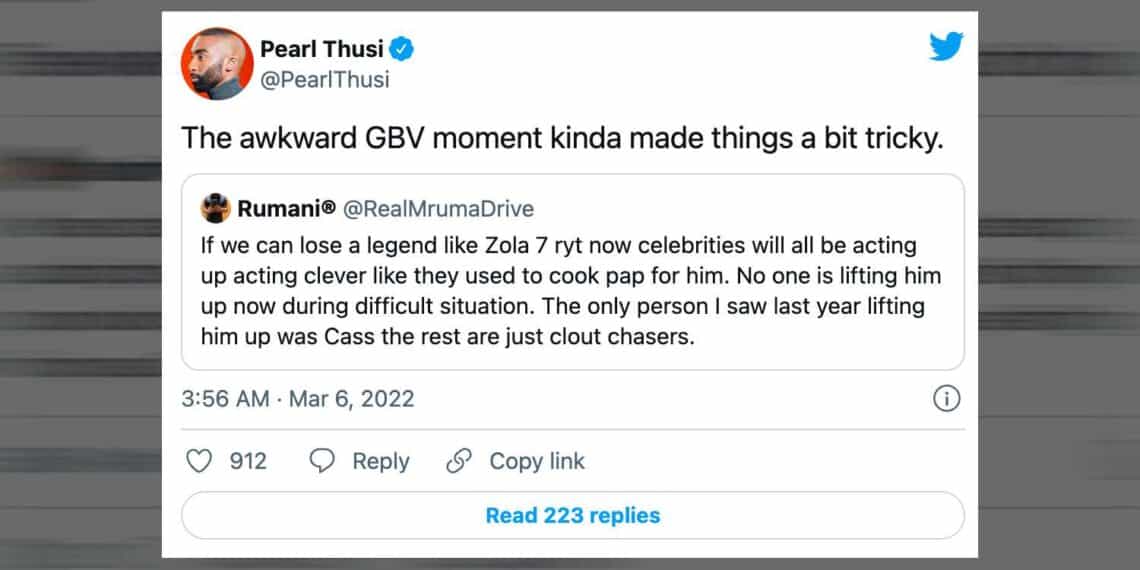Like the tweet with heart icon
Screen dimensions: 1140x570
click(x=201, y=461)
